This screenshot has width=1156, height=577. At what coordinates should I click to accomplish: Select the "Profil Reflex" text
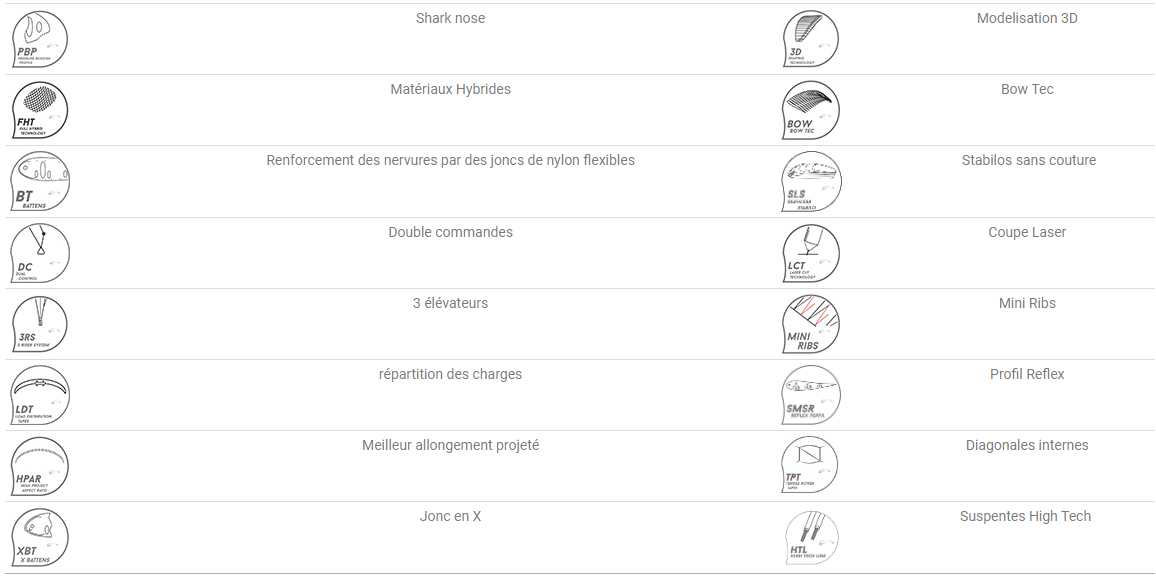tap(1027, 374)
